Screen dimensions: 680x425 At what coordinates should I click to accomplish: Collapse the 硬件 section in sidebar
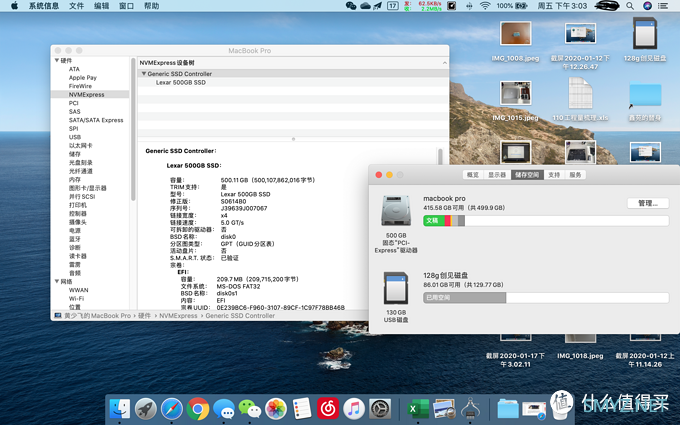point(57,60)
